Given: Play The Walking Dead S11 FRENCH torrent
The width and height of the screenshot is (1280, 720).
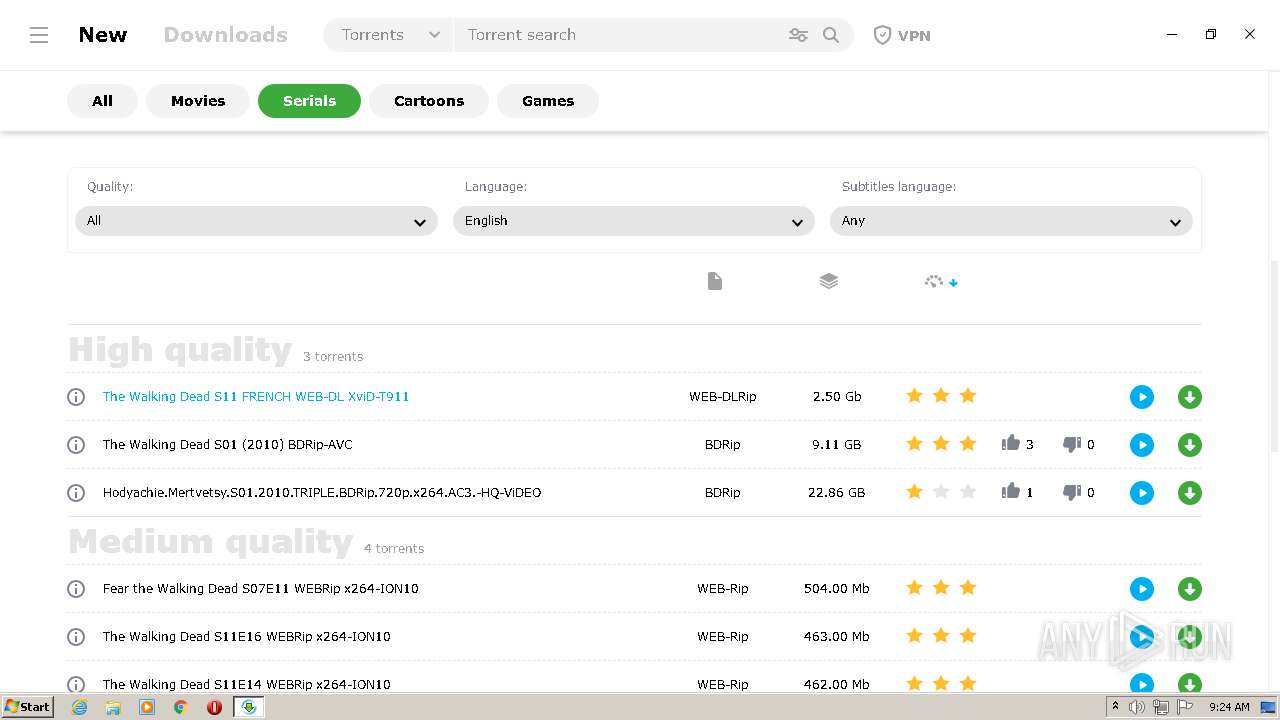Looking at the screenshot, I should [1142, 397].
